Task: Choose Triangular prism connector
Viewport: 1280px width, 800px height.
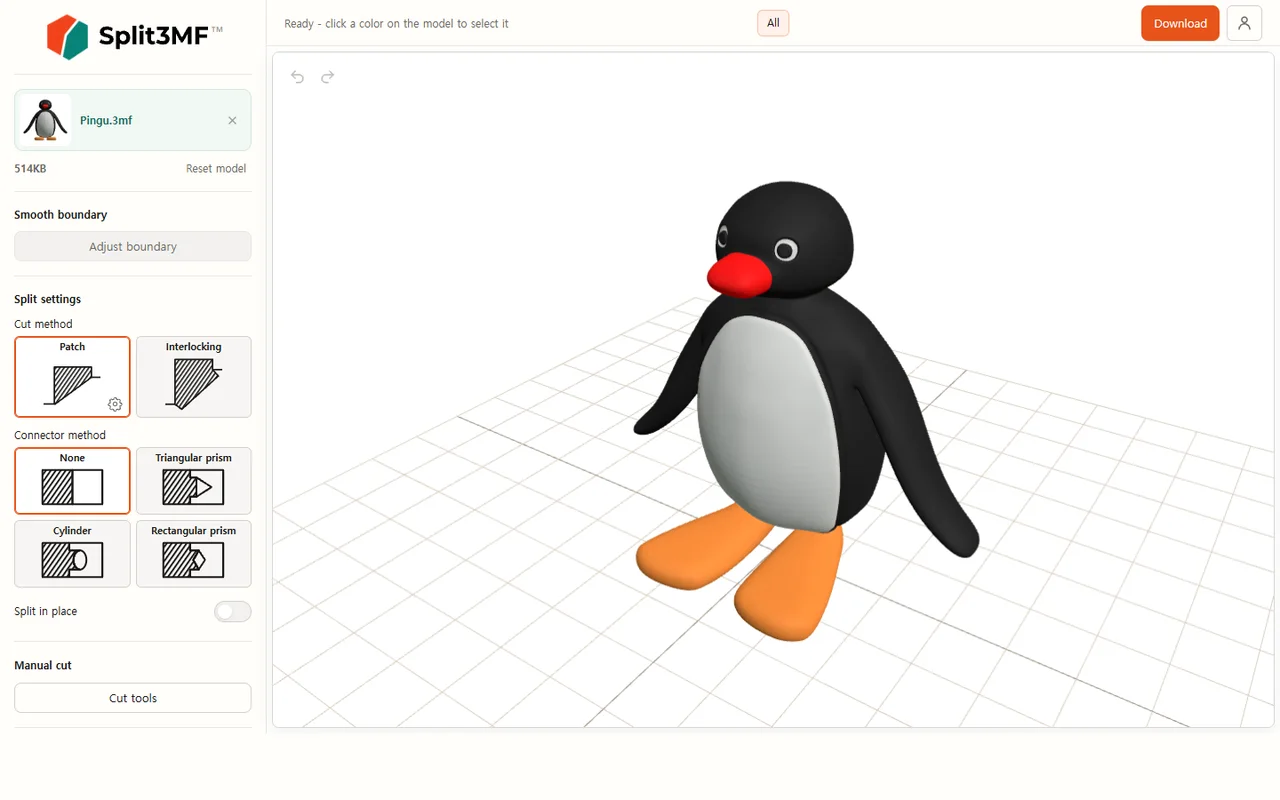Action: point(194,480)
